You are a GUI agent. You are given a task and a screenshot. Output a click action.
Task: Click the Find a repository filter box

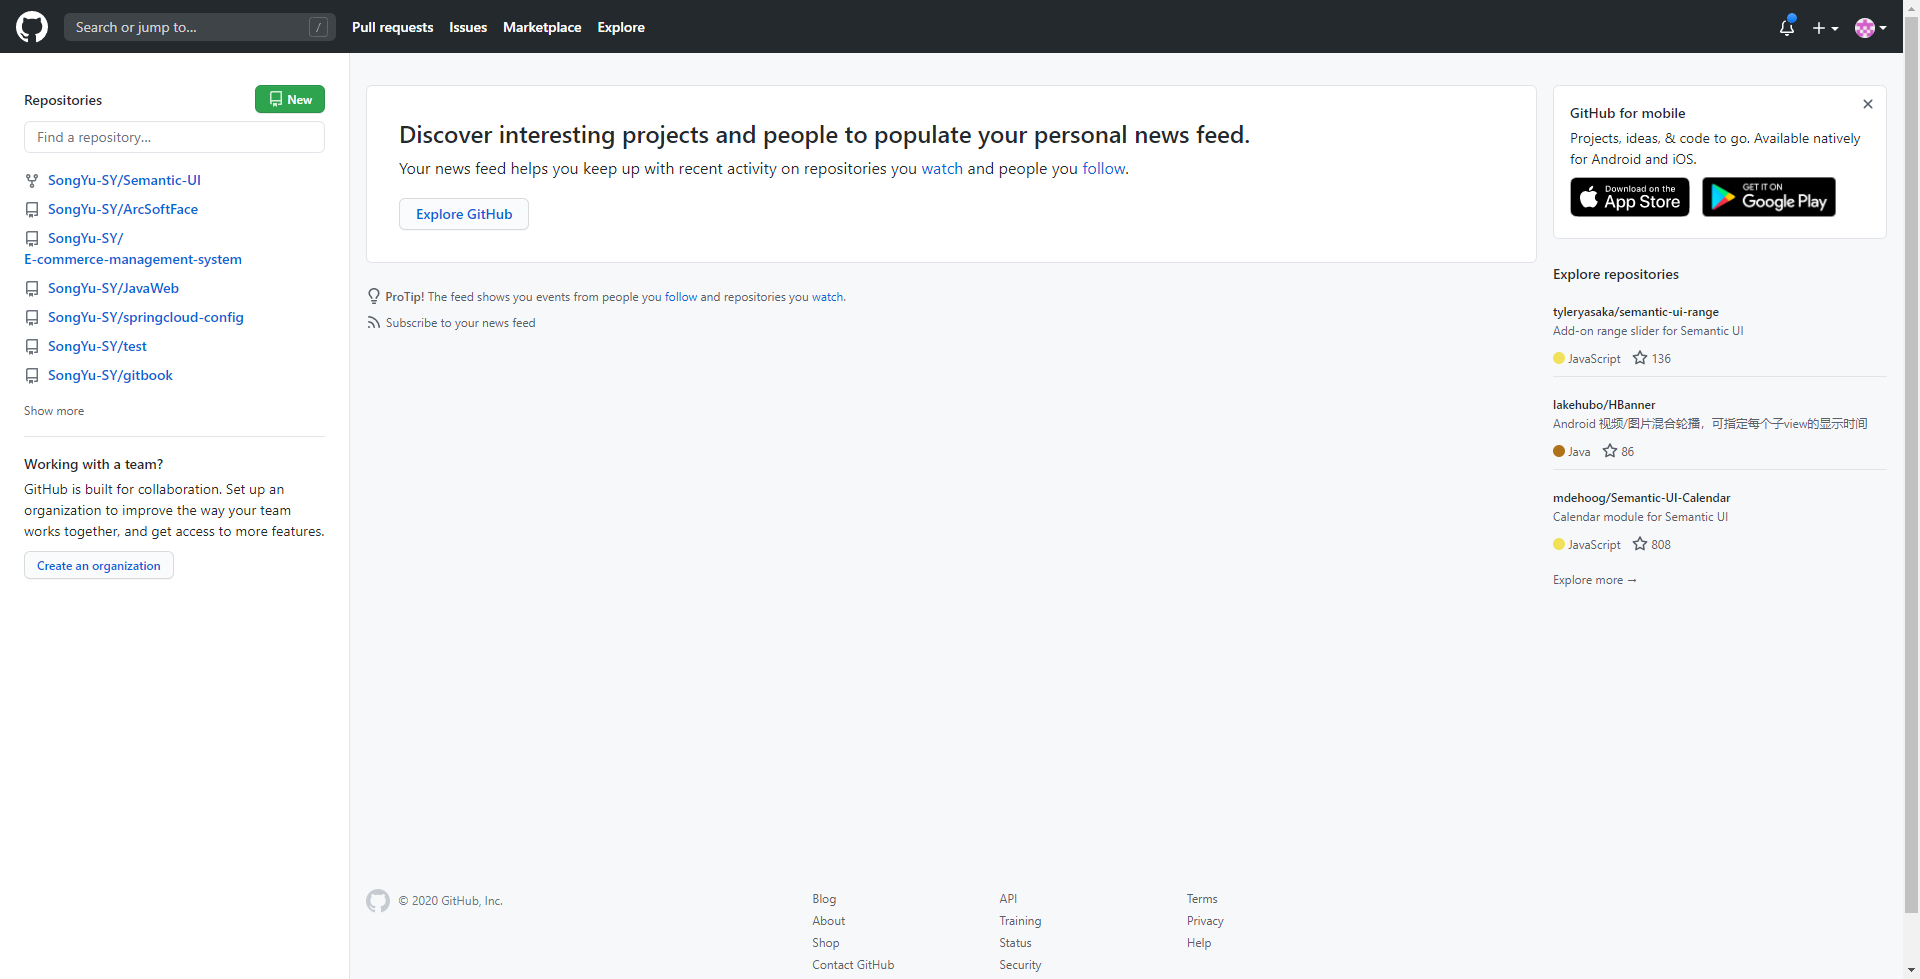[174, 137]
